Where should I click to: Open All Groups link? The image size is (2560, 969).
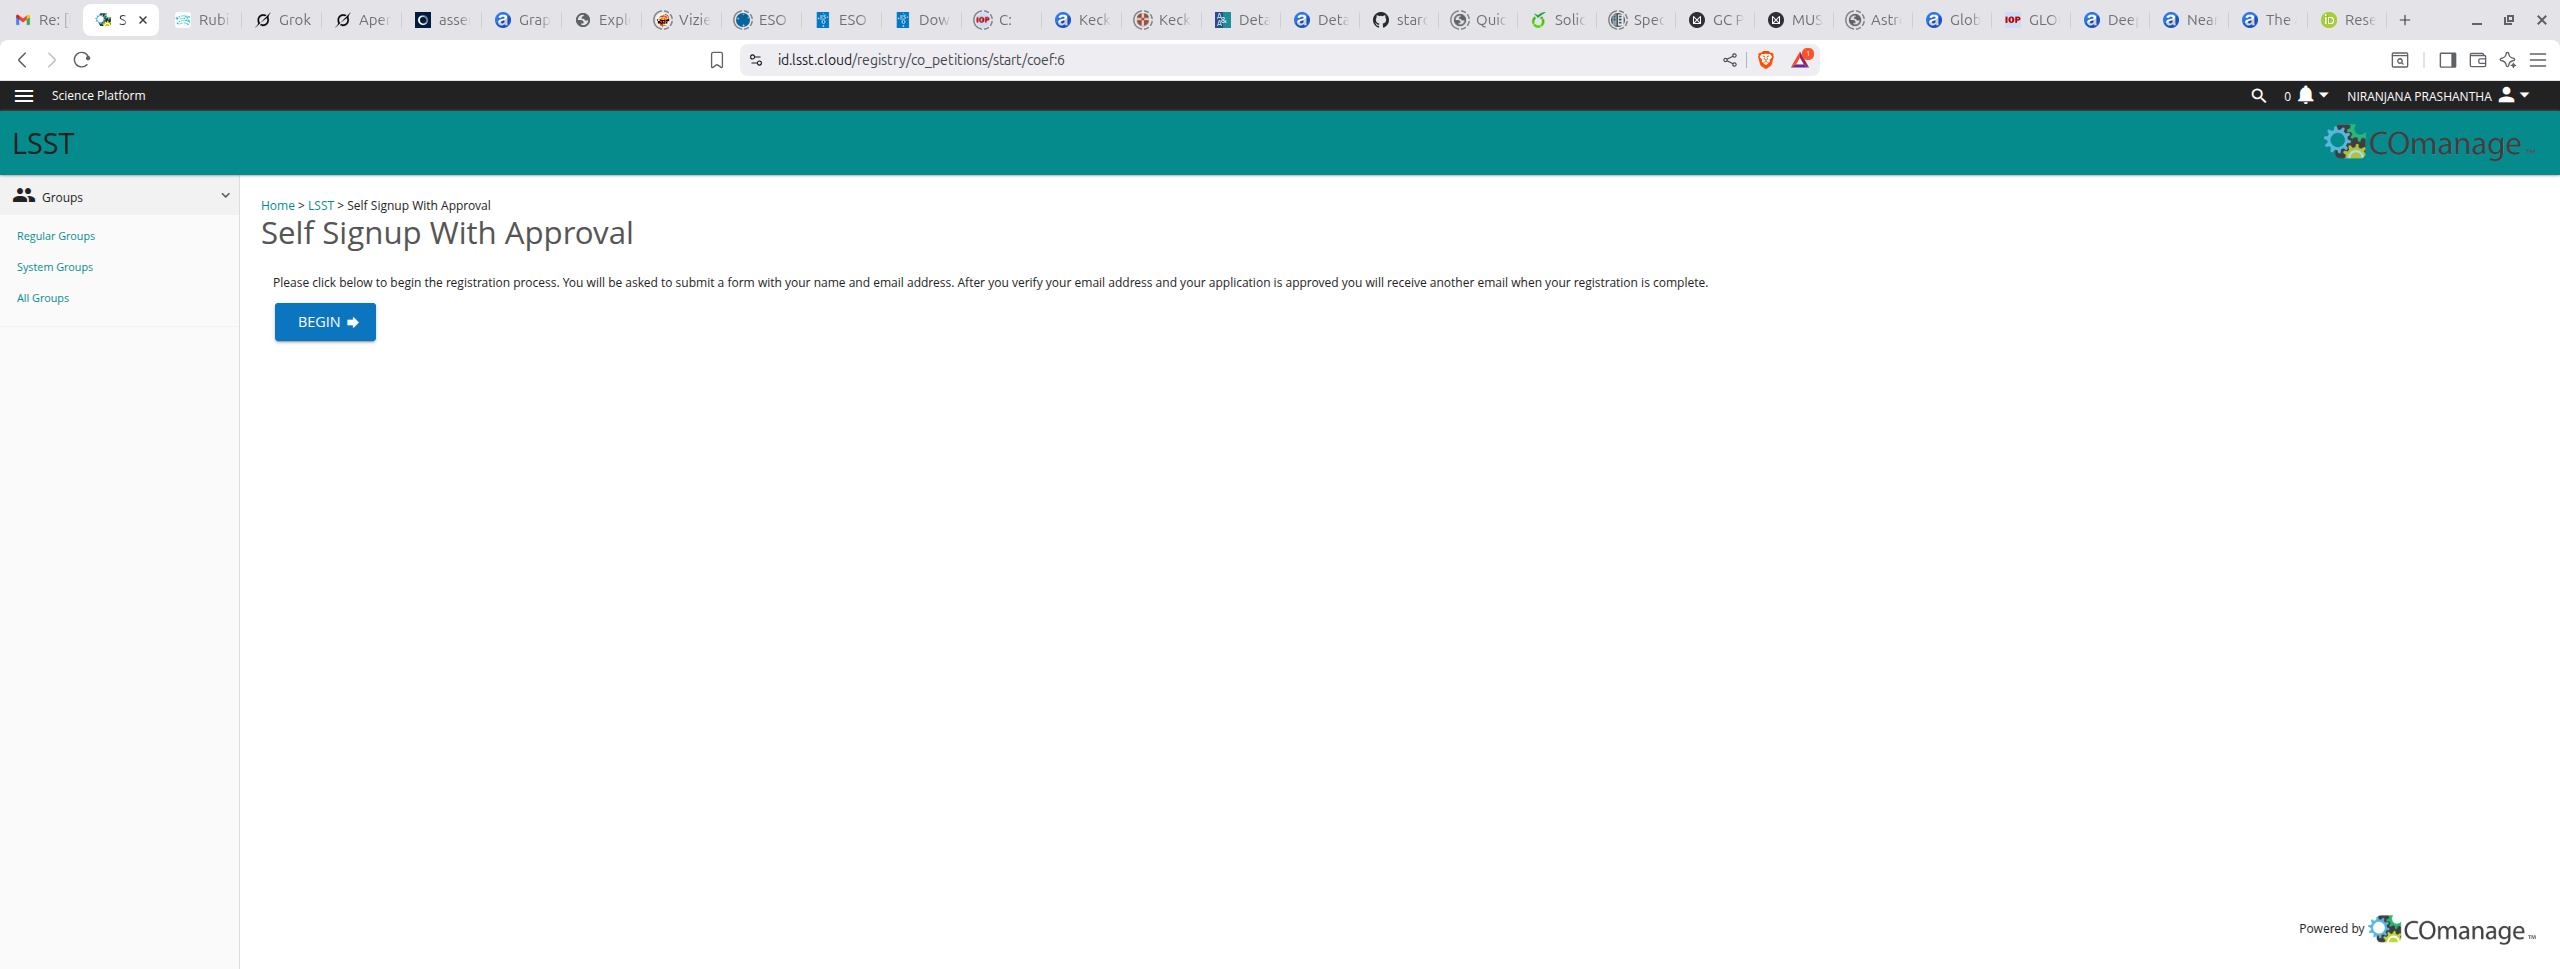pos(43,298)
